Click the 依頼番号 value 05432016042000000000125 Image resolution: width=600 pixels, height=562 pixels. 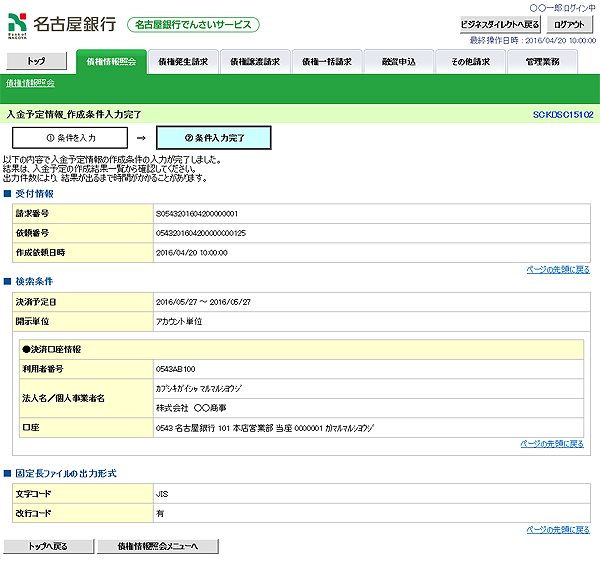coord(201,233)
